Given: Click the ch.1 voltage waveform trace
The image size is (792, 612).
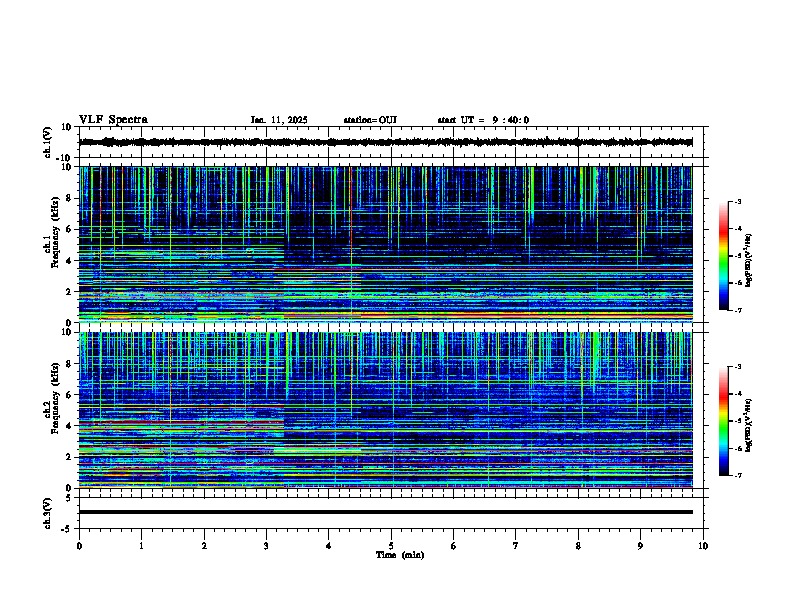Looking at the screenshot, I should [x=386, y=142].
